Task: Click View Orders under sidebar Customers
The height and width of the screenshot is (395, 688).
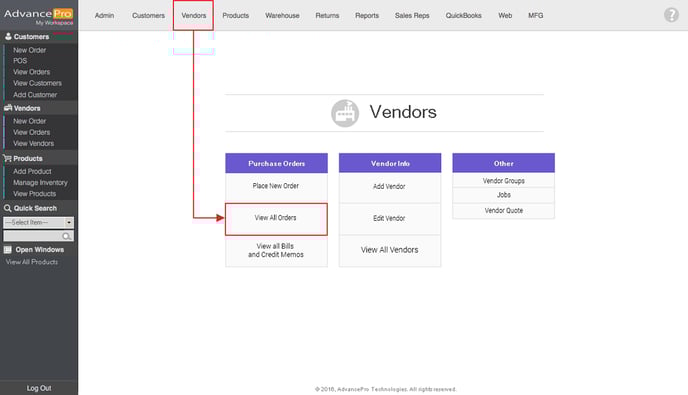Action: [31, 72]
